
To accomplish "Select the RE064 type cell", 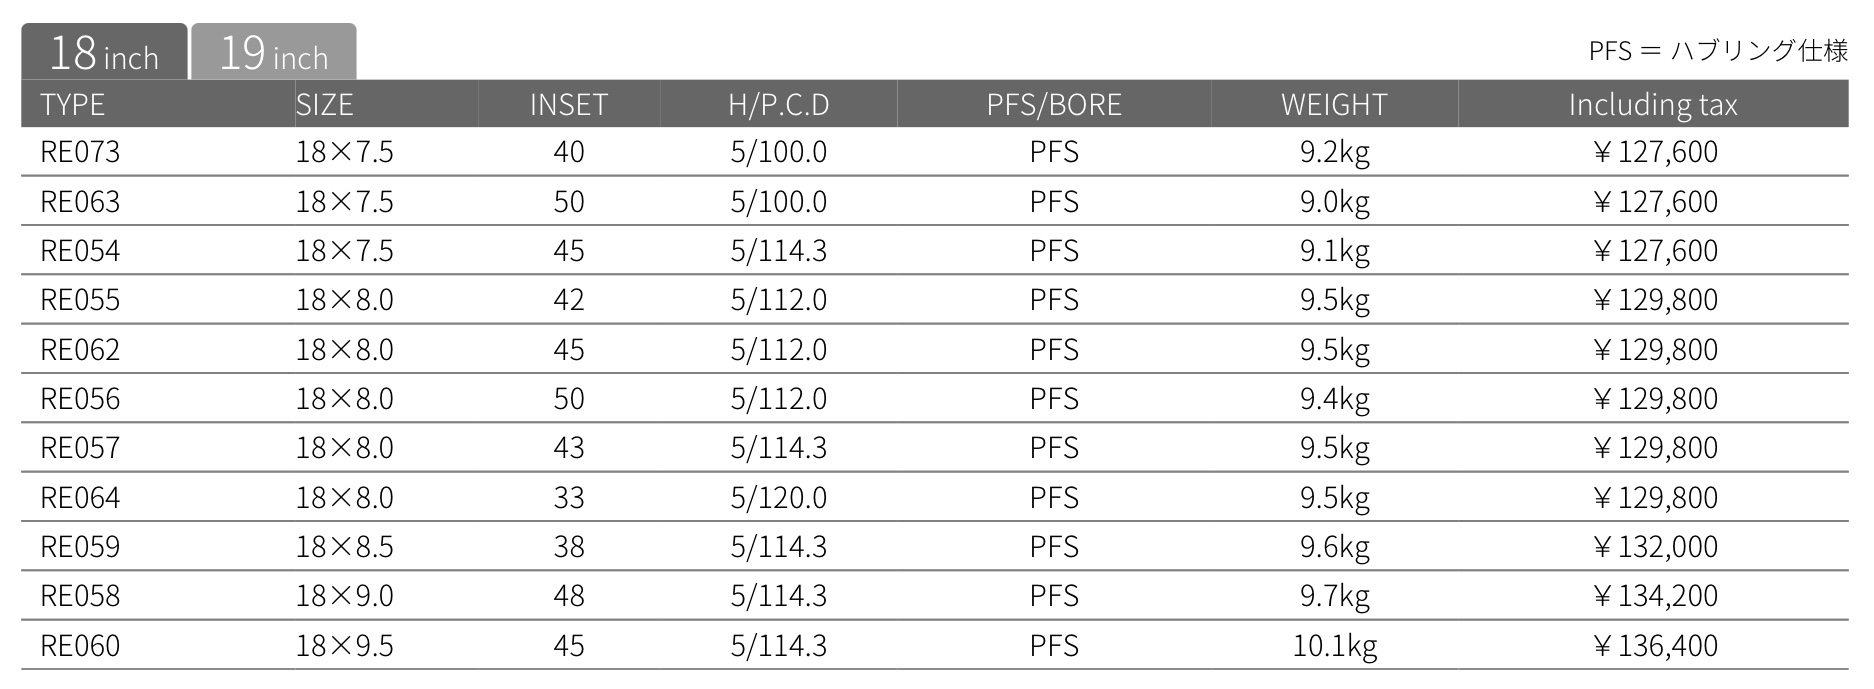I will (x=80, y=498).
